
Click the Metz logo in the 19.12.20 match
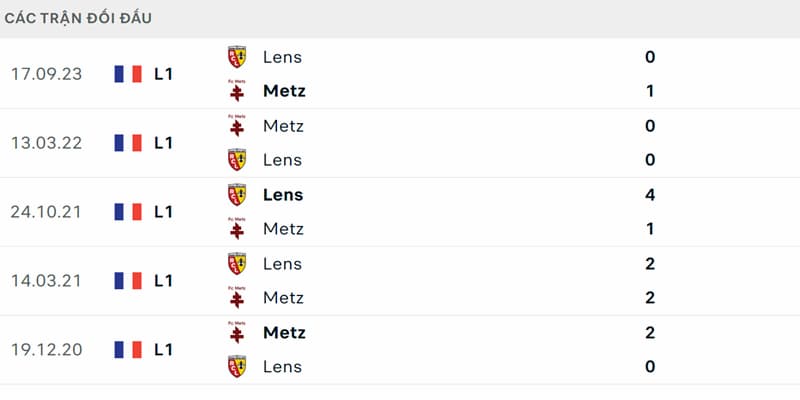237,332
